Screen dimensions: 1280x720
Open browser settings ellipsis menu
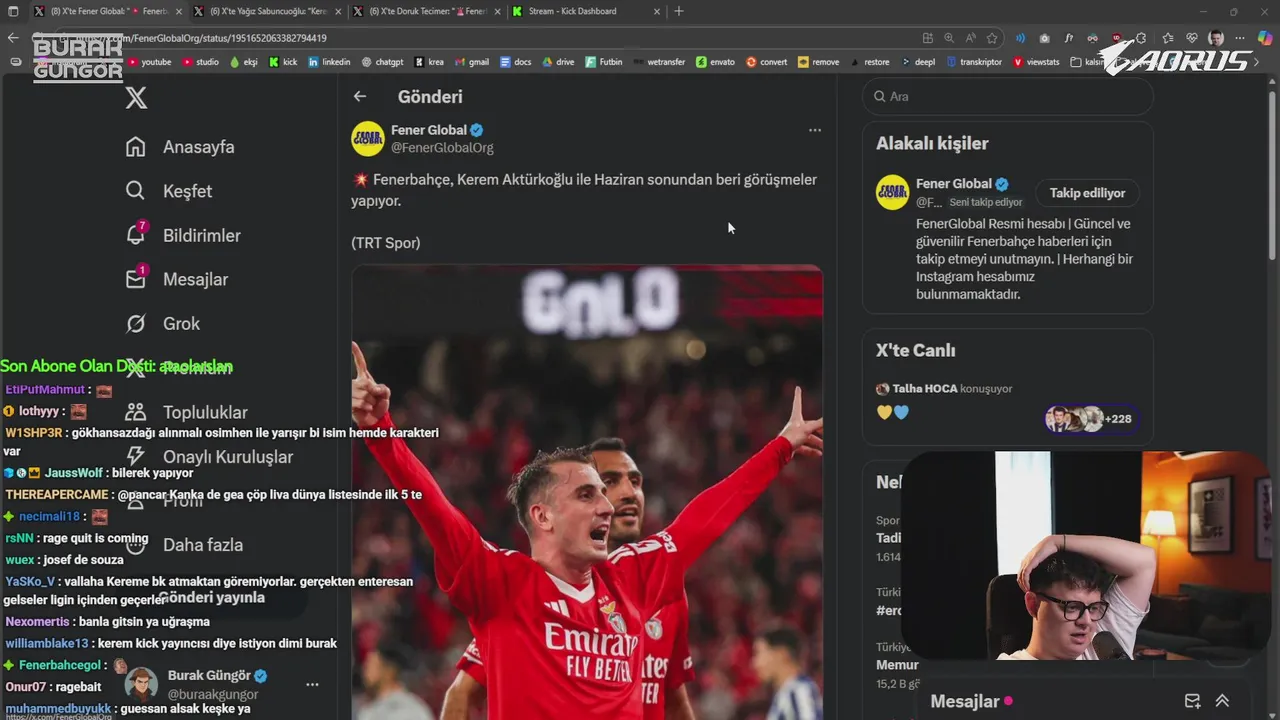[x=1241, y=38]
